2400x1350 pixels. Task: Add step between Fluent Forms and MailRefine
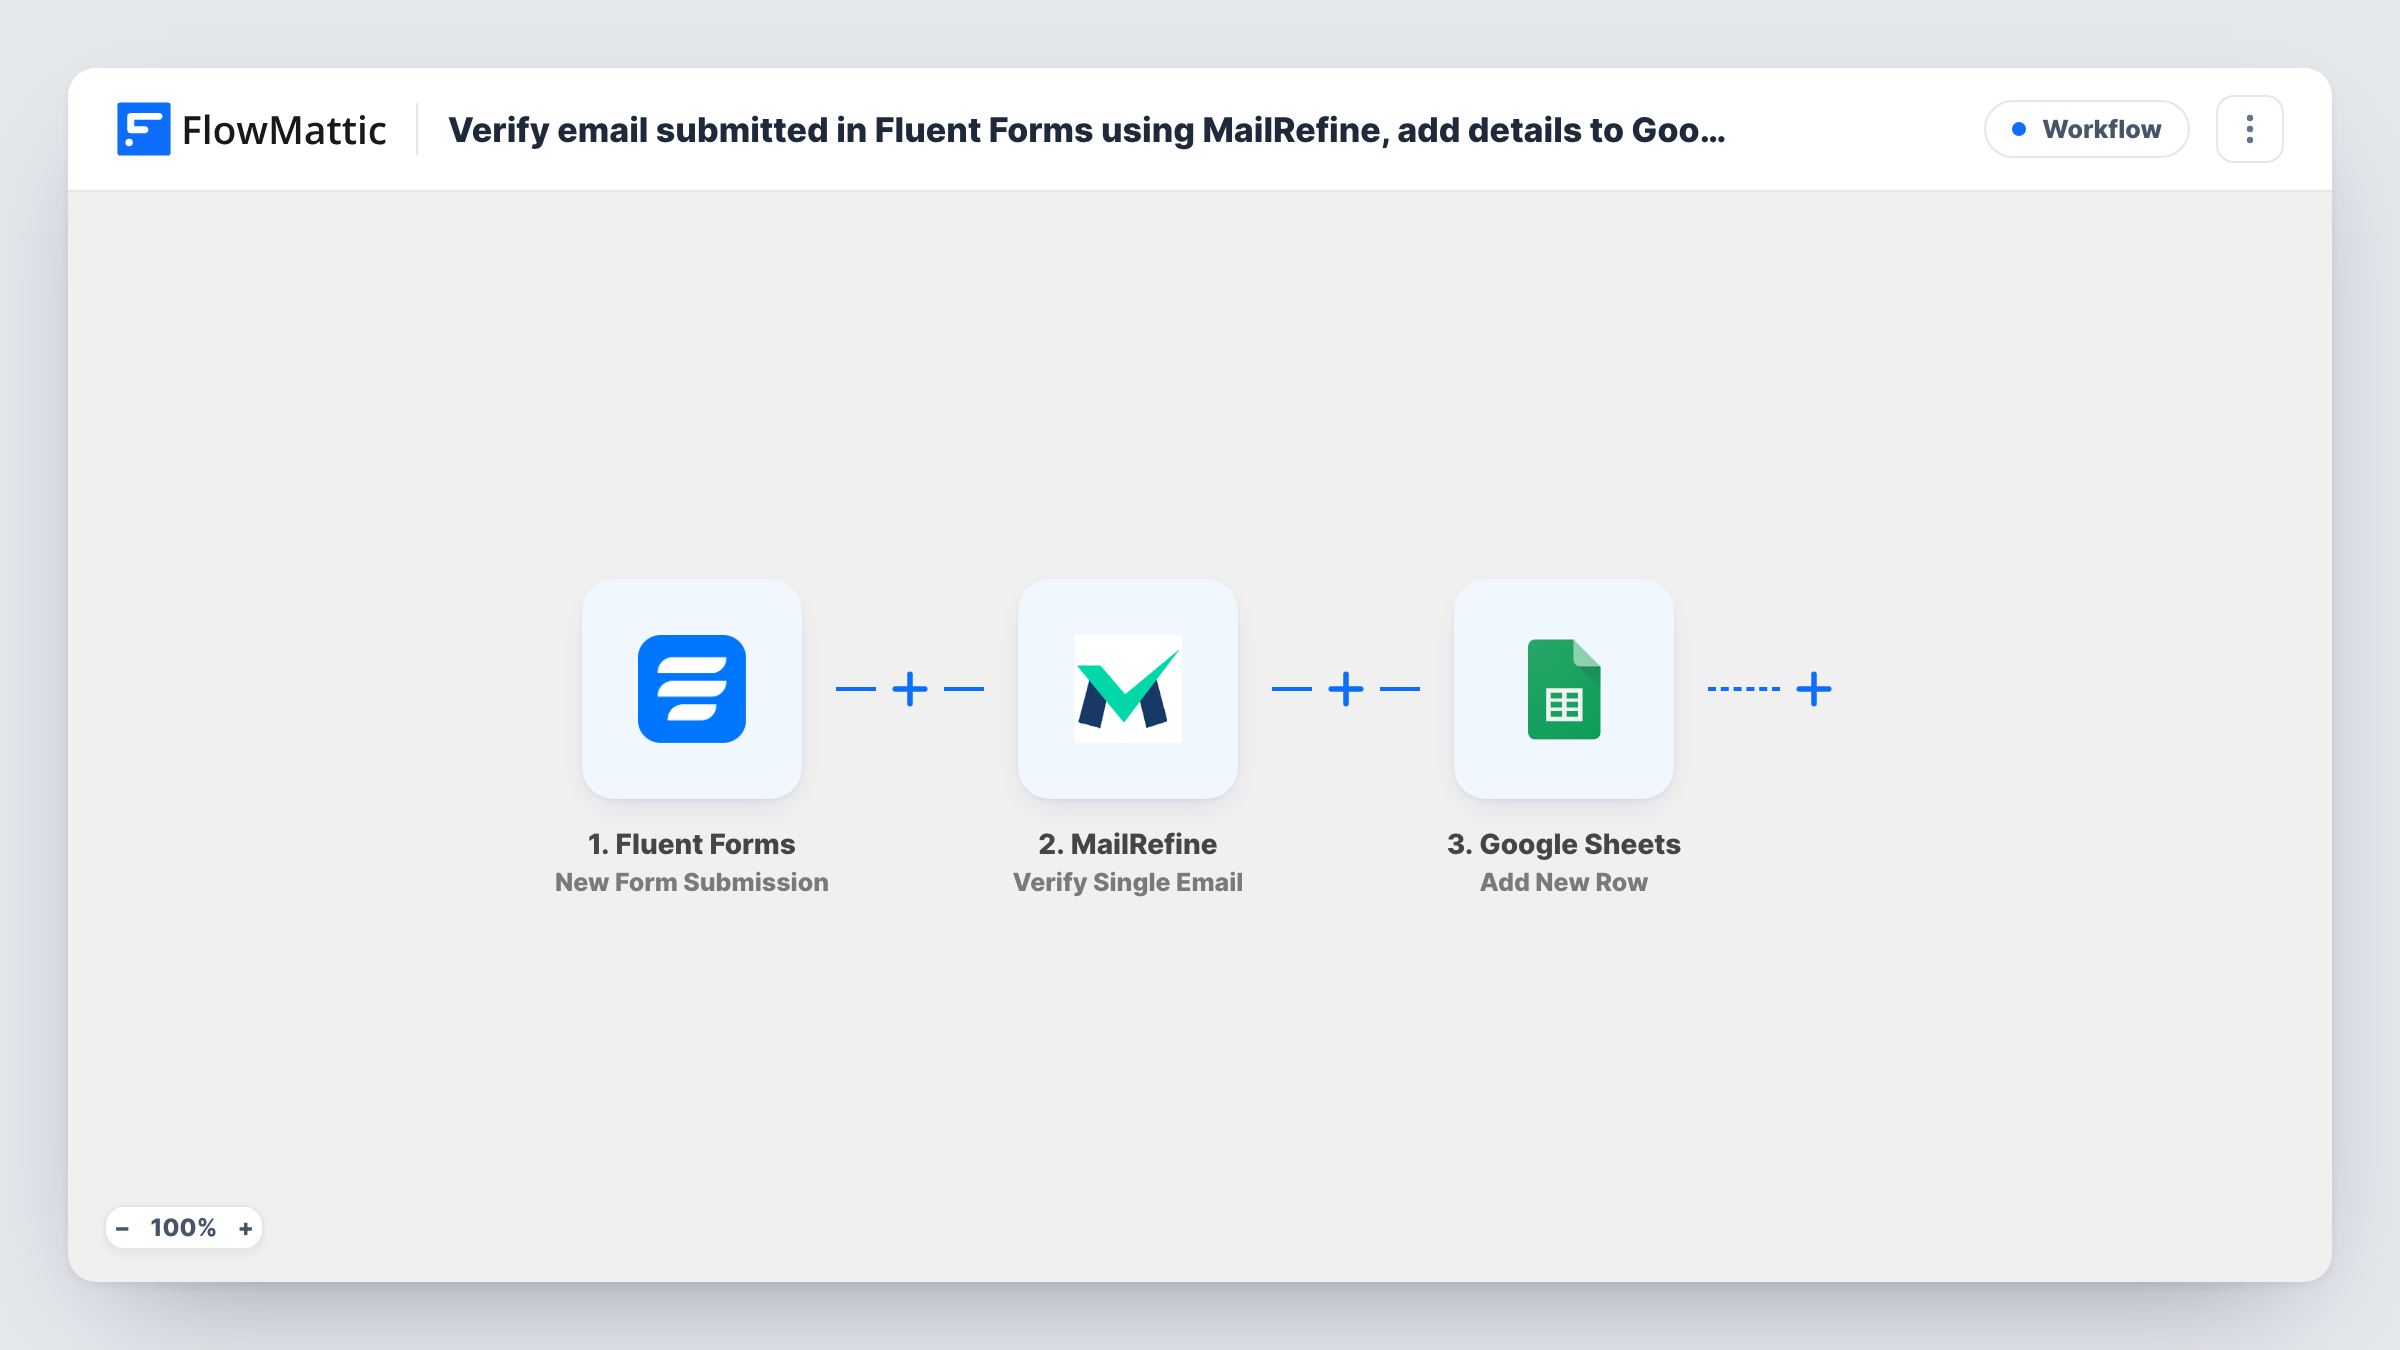909,689
